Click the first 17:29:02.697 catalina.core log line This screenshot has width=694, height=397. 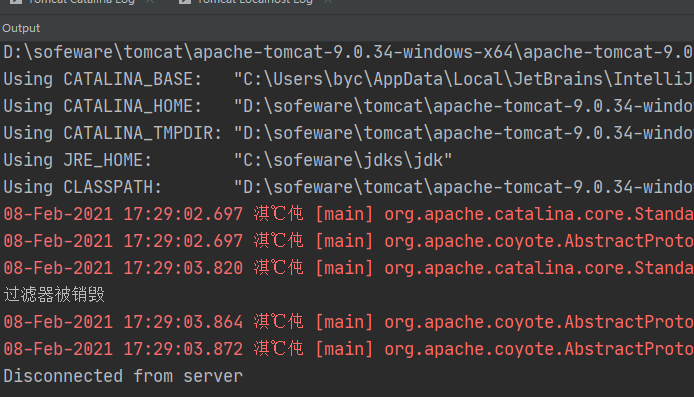click(x=348, y=214)
